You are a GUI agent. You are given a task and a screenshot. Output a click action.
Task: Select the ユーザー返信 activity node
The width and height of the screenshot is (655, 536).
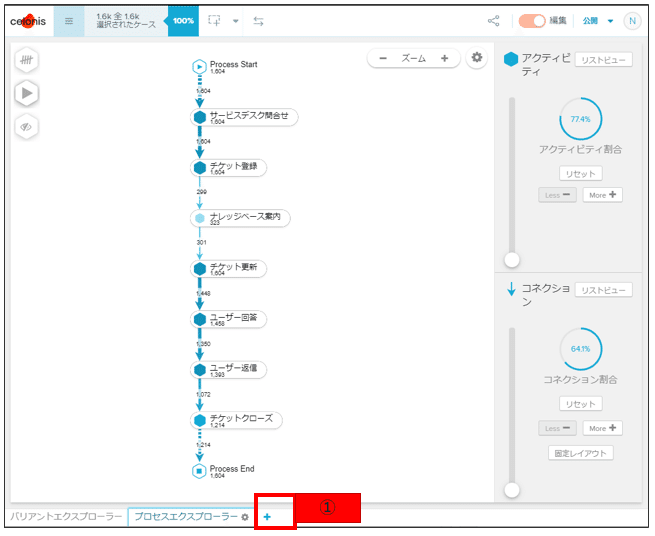[228, 370]
